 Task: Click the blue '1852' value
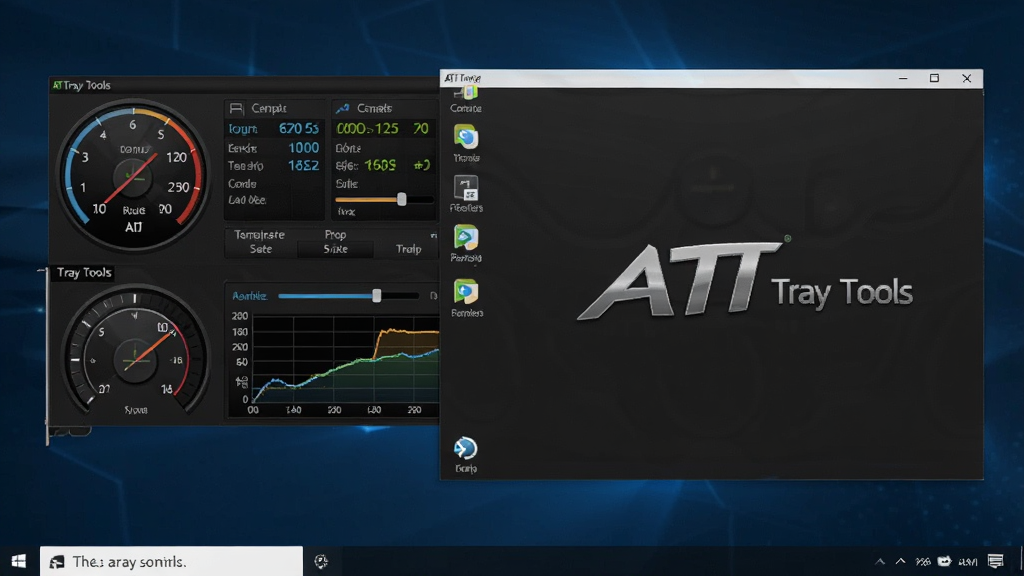click(304, 165)
